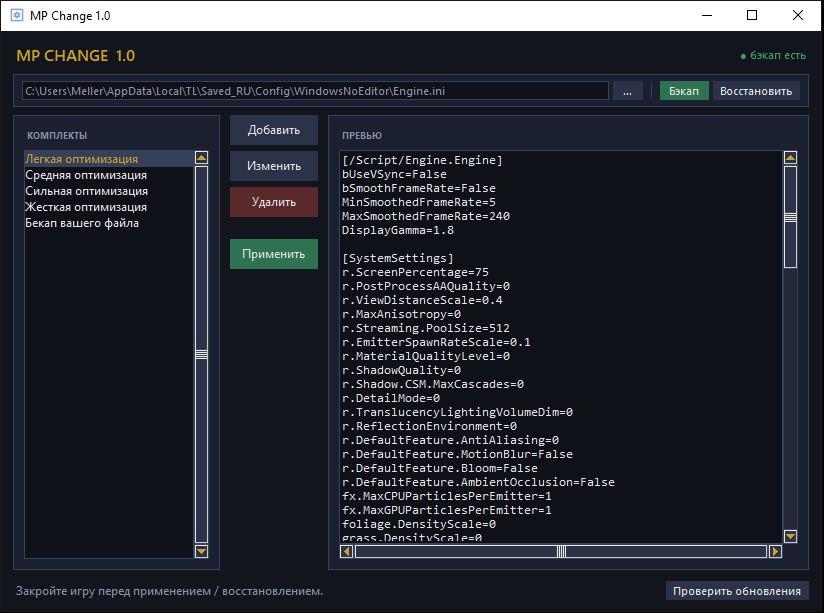Maximize the MP Change window
824x613 pixels.
[752, 15]
